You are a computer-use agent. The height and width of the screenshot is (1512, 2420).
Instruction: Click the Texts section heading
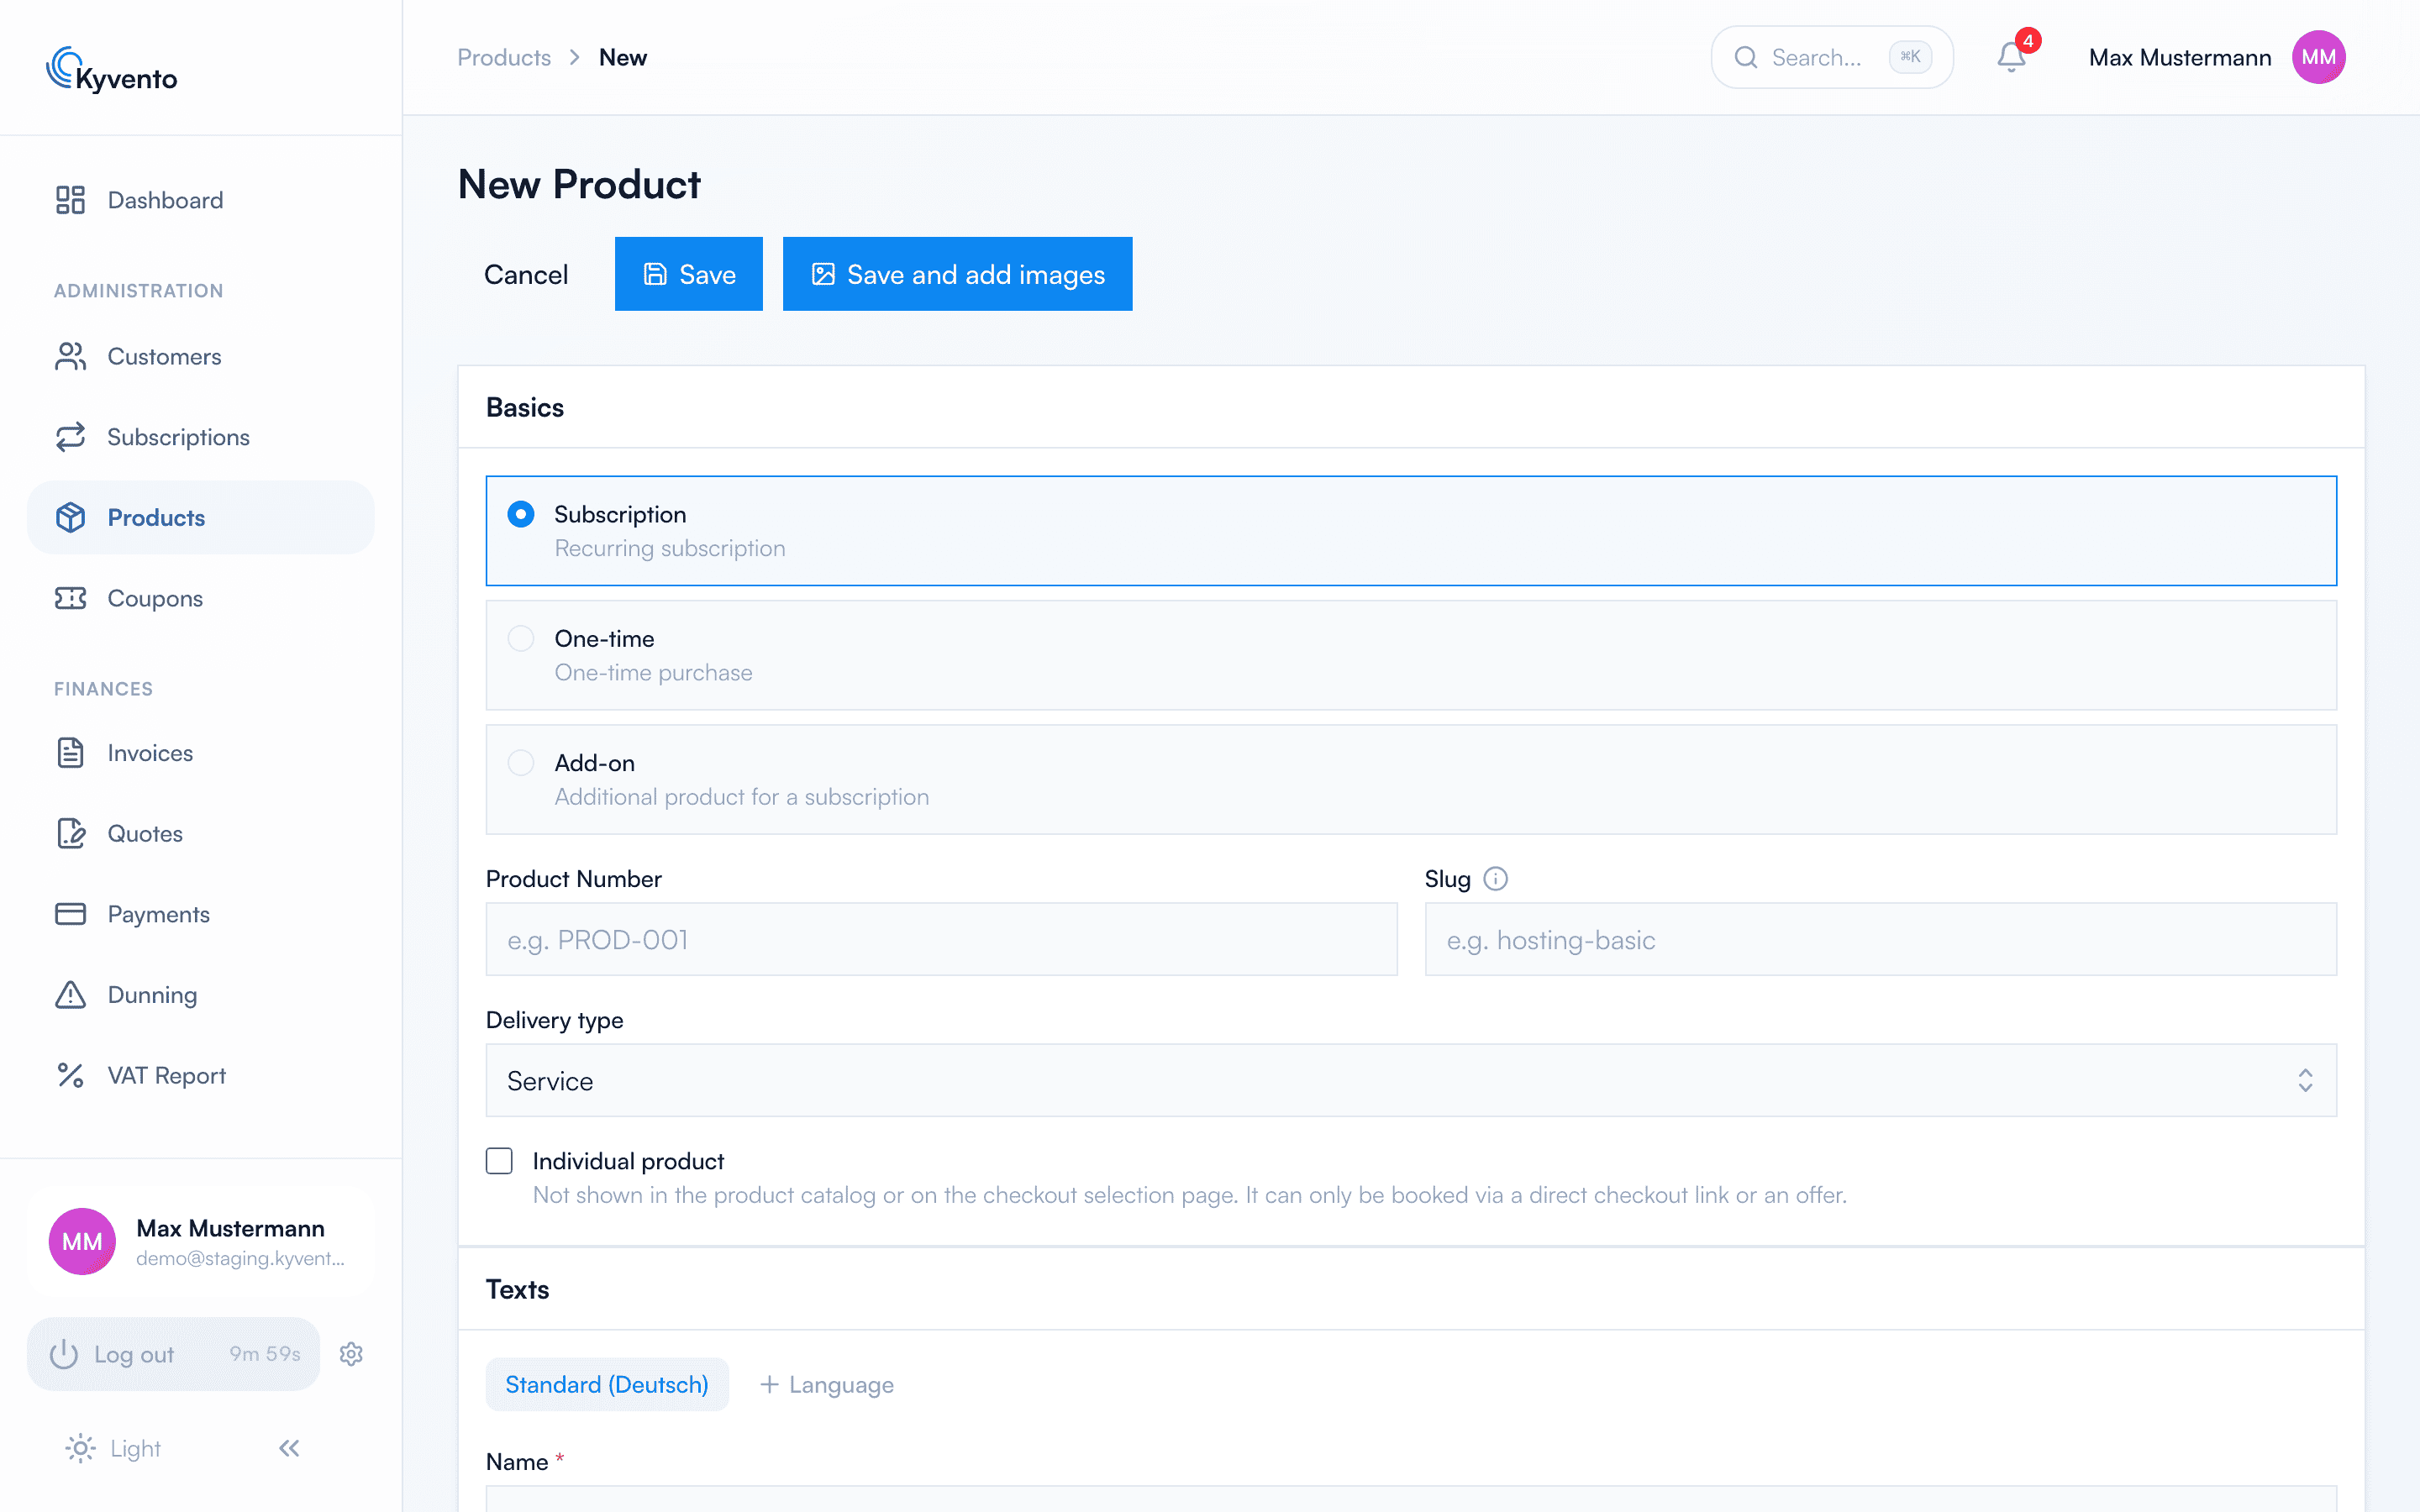pyautogui.click(x=517, y=1289)
